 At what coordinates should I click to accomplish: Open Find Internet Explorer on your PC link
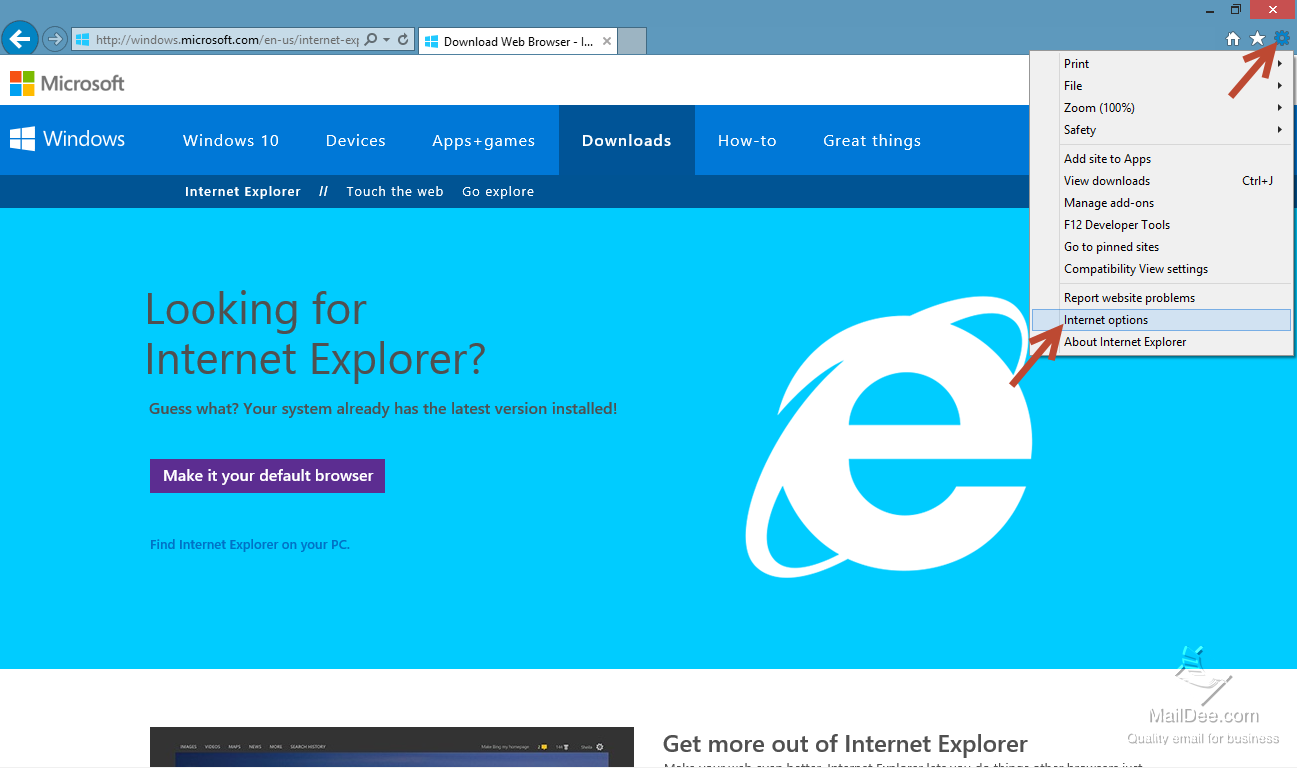point(249,544)
